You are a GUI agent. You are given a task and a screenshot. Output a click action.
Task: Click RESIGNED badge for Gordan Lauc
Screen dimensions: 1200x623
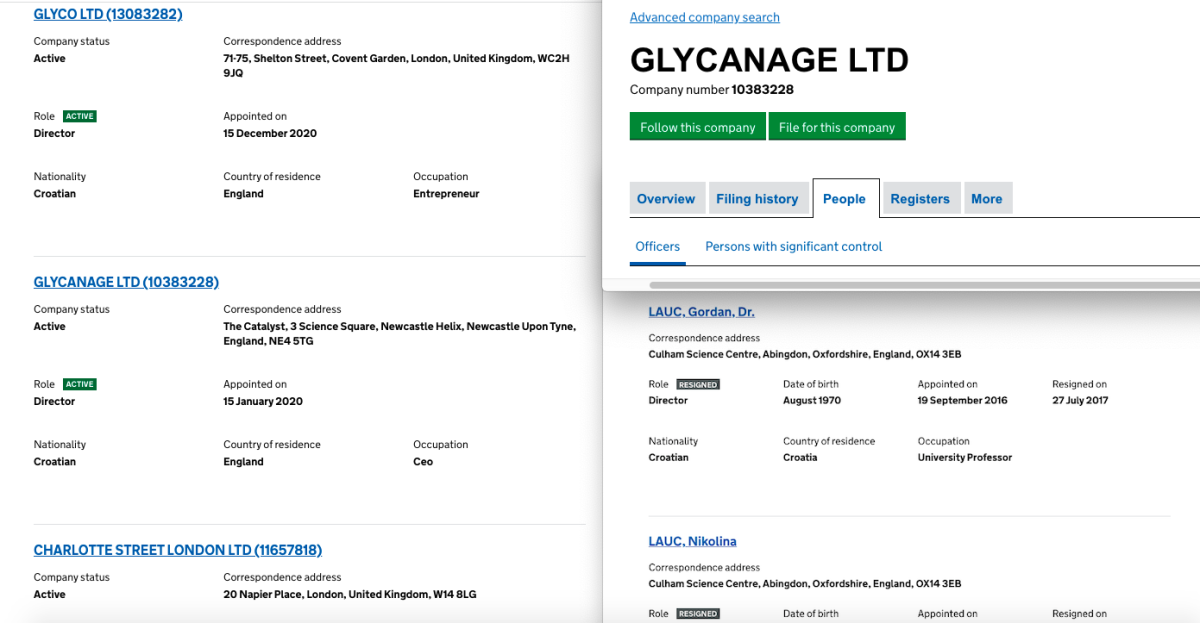(x=698, y=384)
